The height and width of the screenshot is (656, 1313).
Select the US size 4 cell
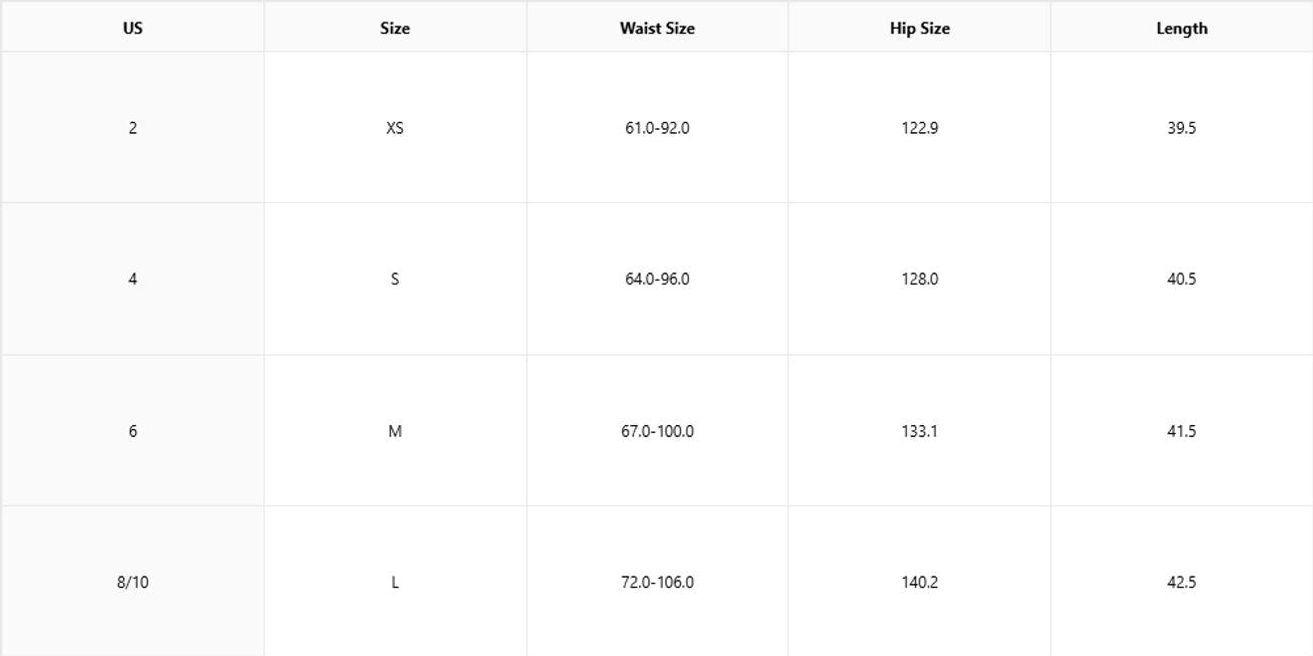132,279
